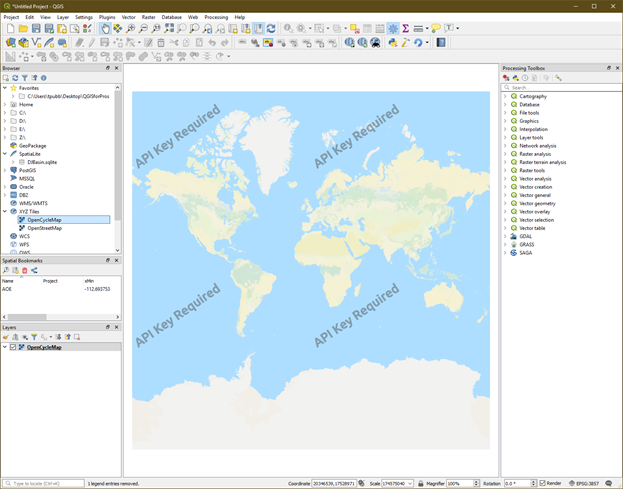The height and width of the screenshot is (489, 623).
Task: Open the Project menu
Action: [11, 17]
